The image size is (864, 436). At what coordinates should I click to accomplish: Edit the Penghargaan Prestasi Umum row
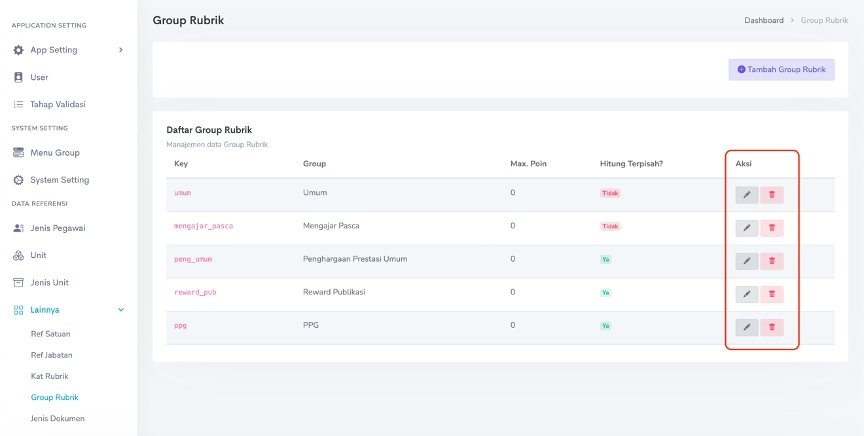click(746, 261)
